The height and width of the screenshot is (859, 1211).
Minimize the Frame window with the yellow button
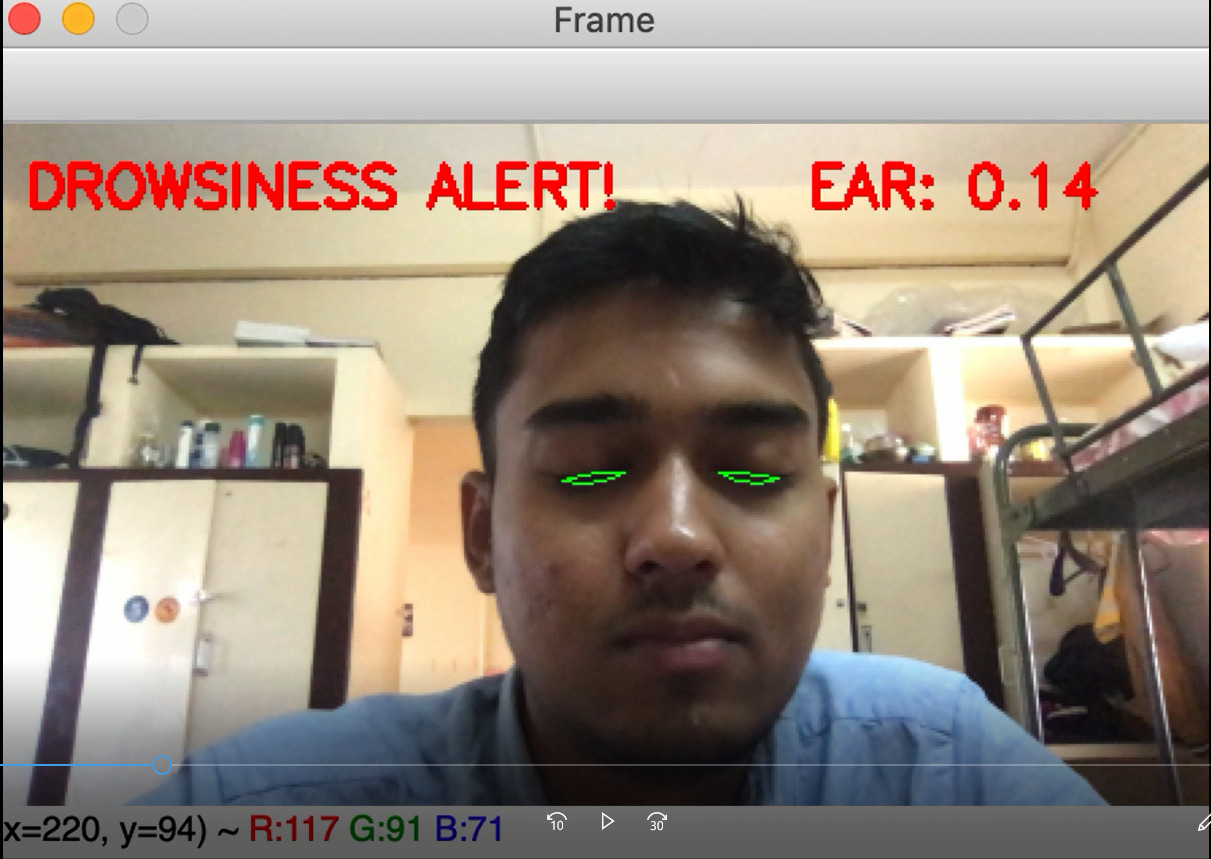coord(78,19)
